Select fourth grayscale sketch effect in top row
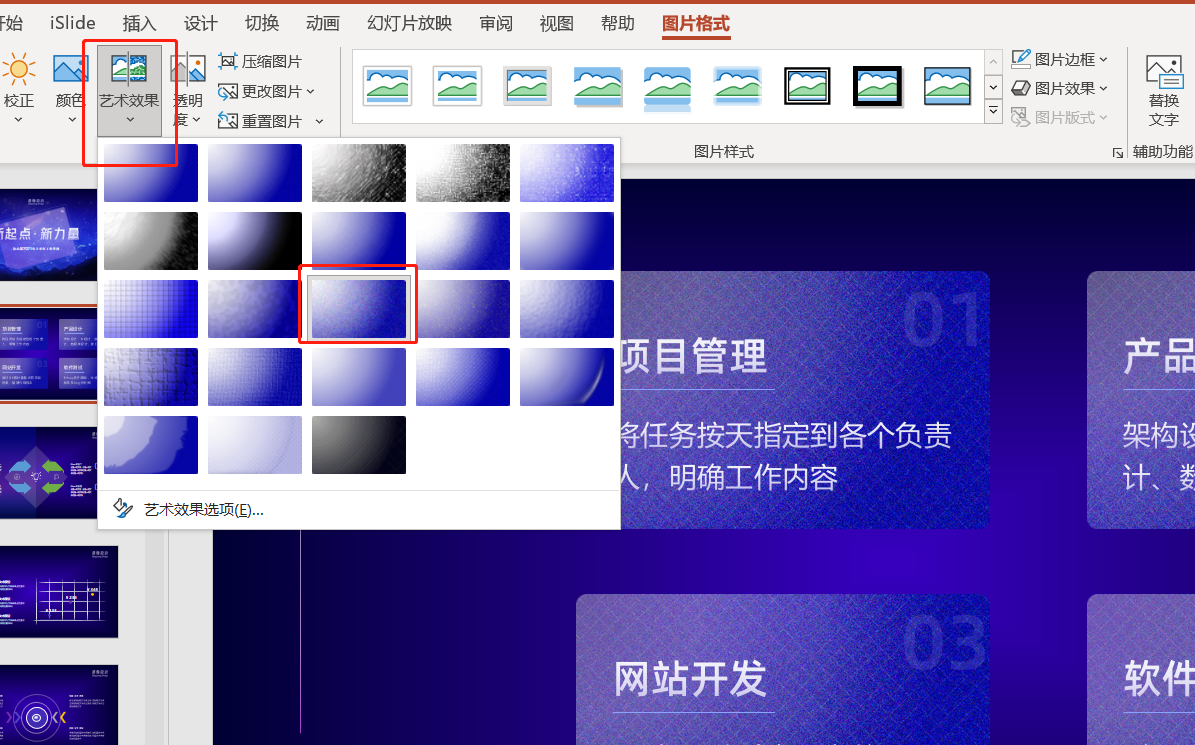Viewport: 1195px width, 745px height. (x=463, y=173)
